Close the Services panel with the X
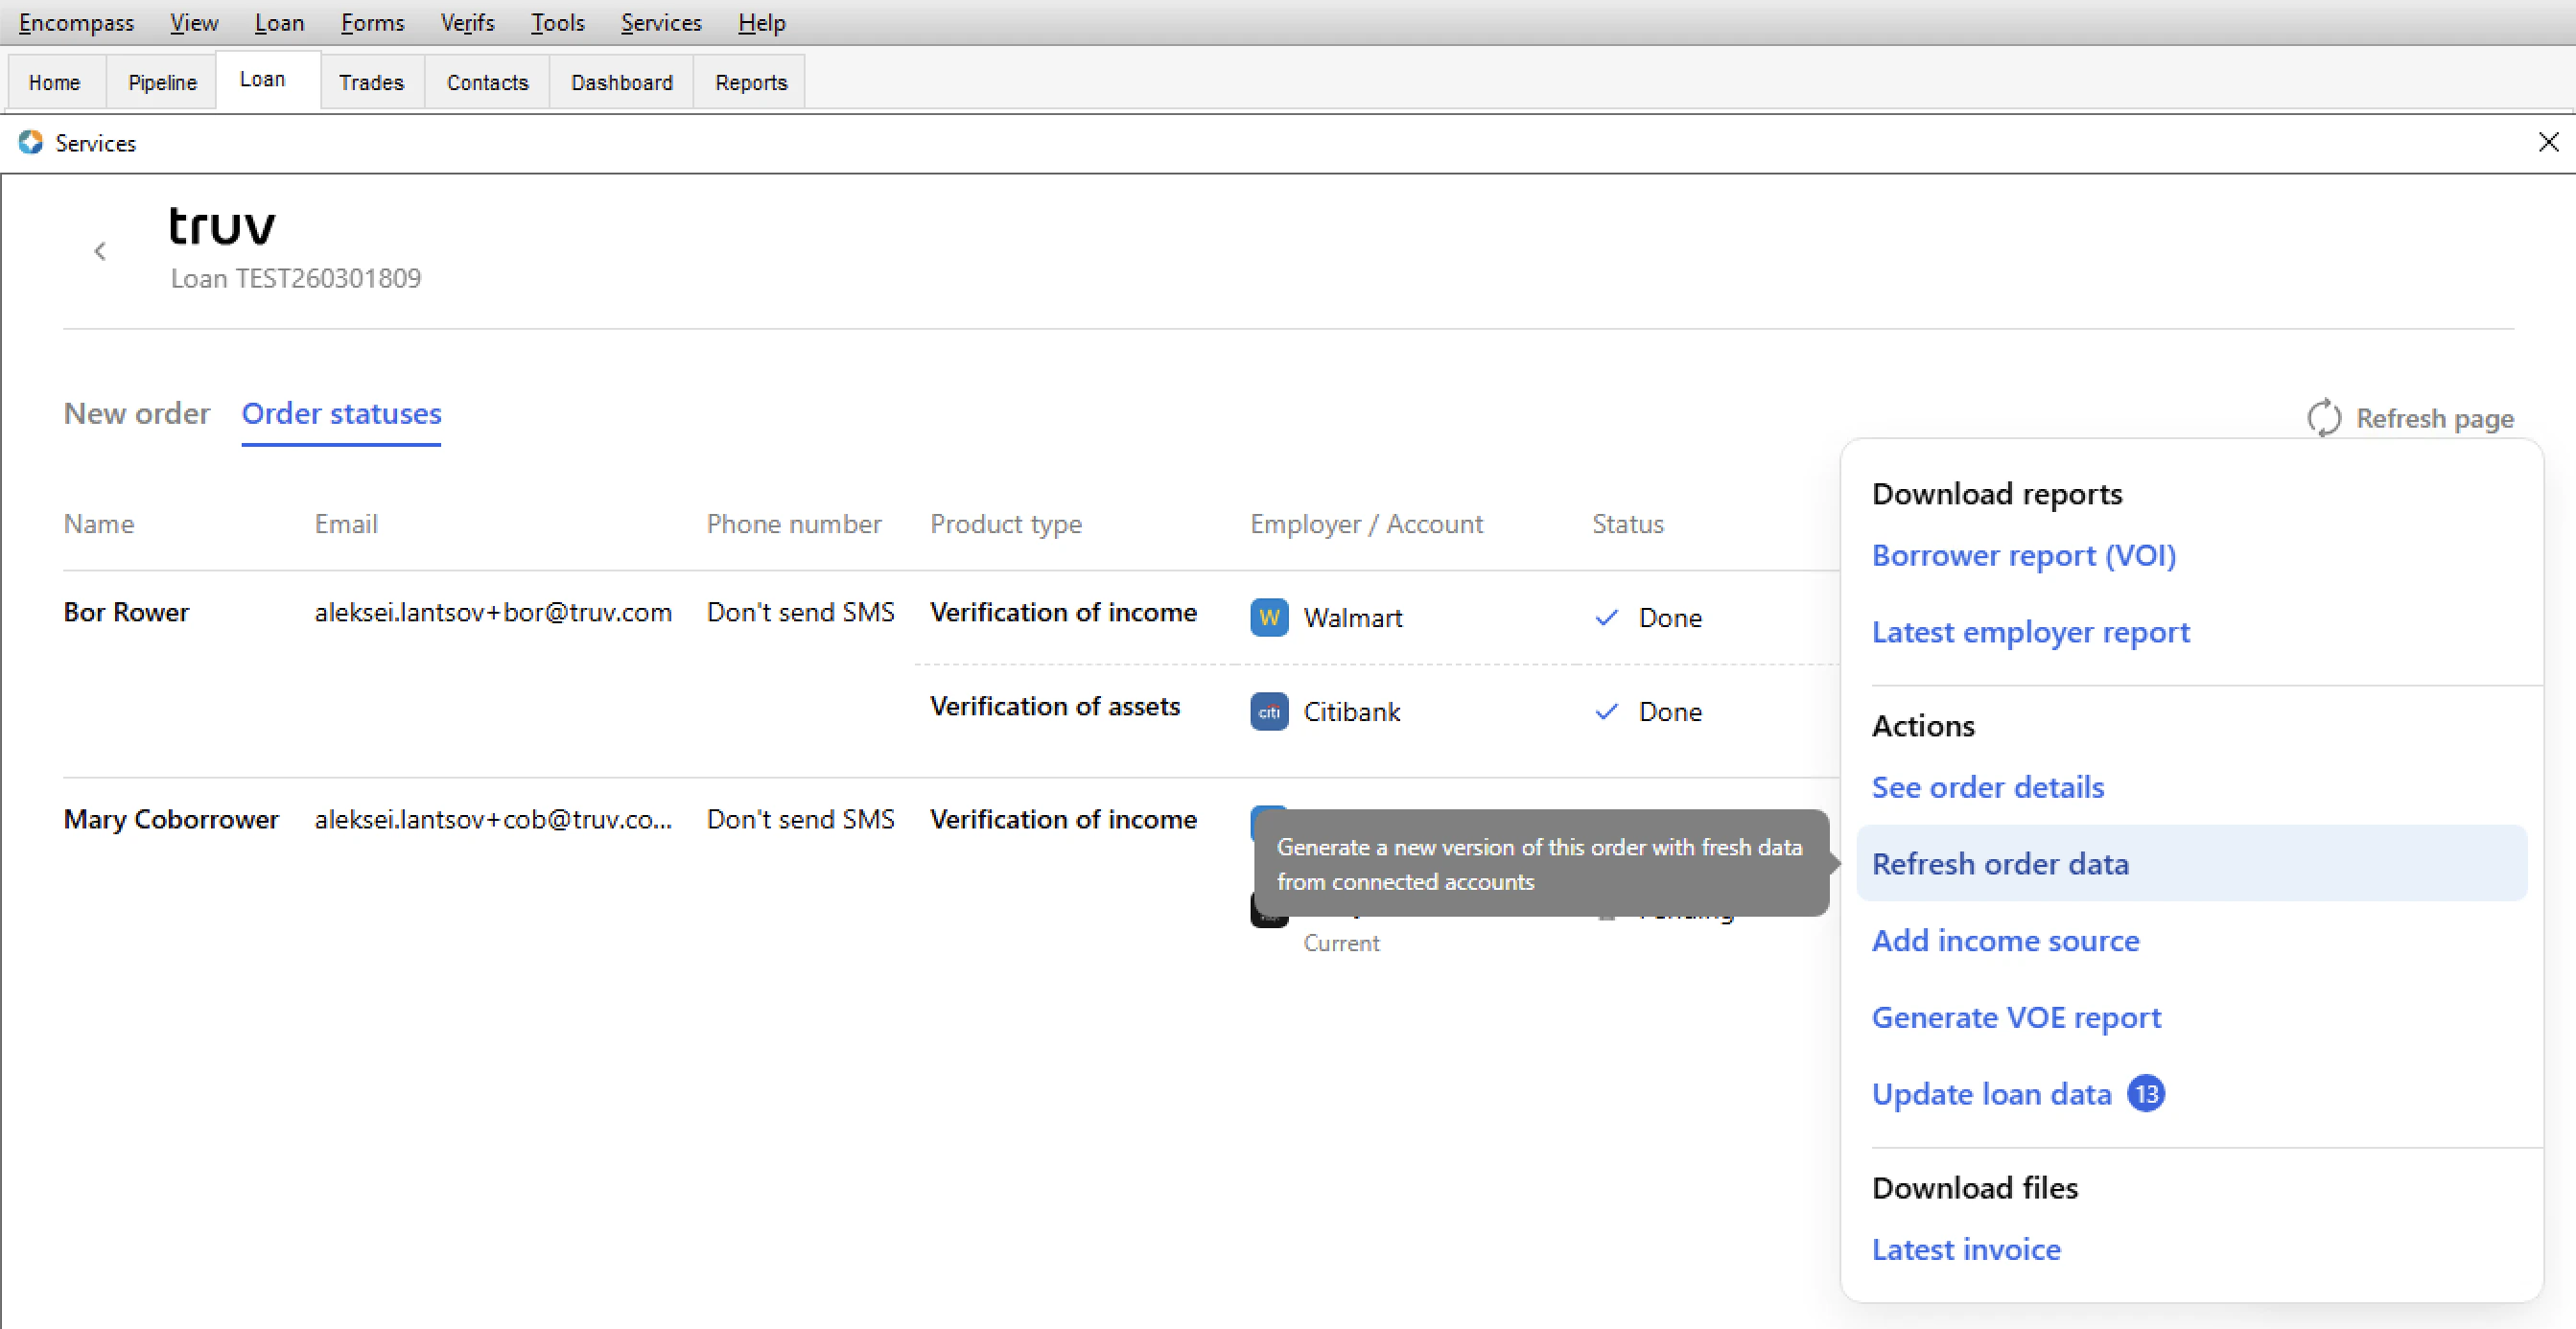The image size is (2576, 1329). pyautogui.click(x=2548, y=142)
